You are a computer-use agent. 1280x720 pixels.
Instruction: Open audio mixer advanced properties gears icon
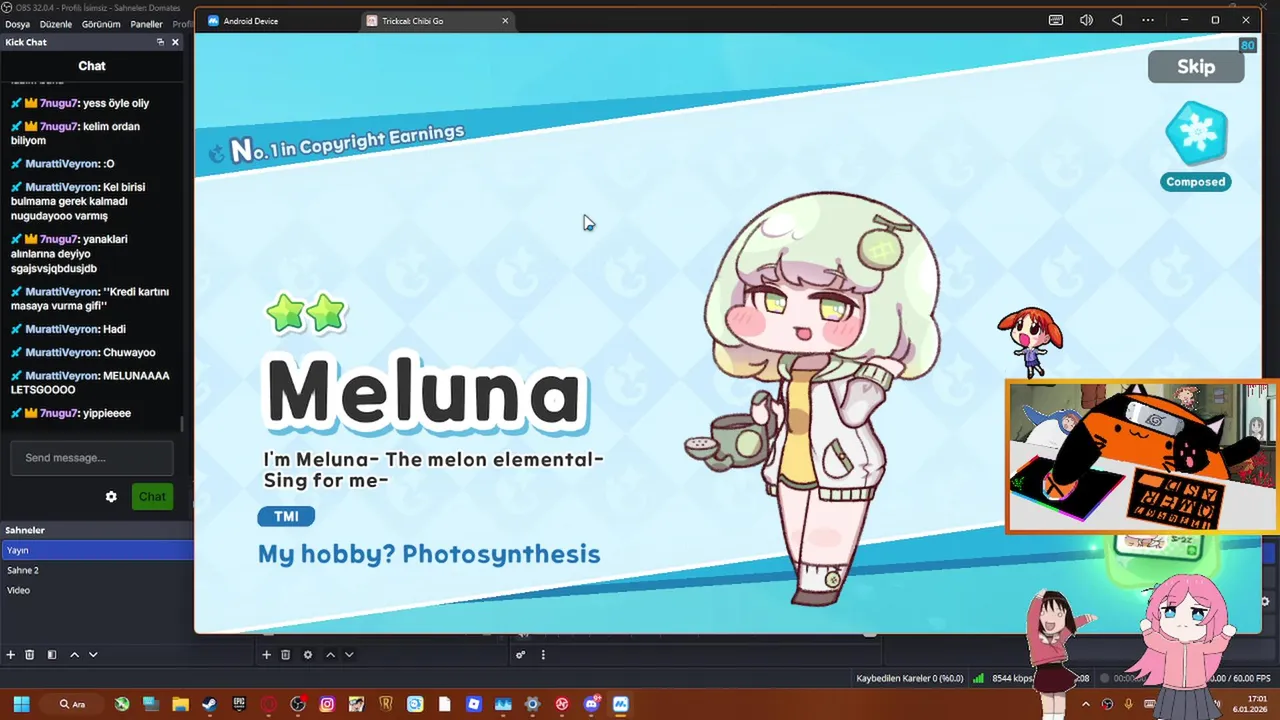[520, 655]
